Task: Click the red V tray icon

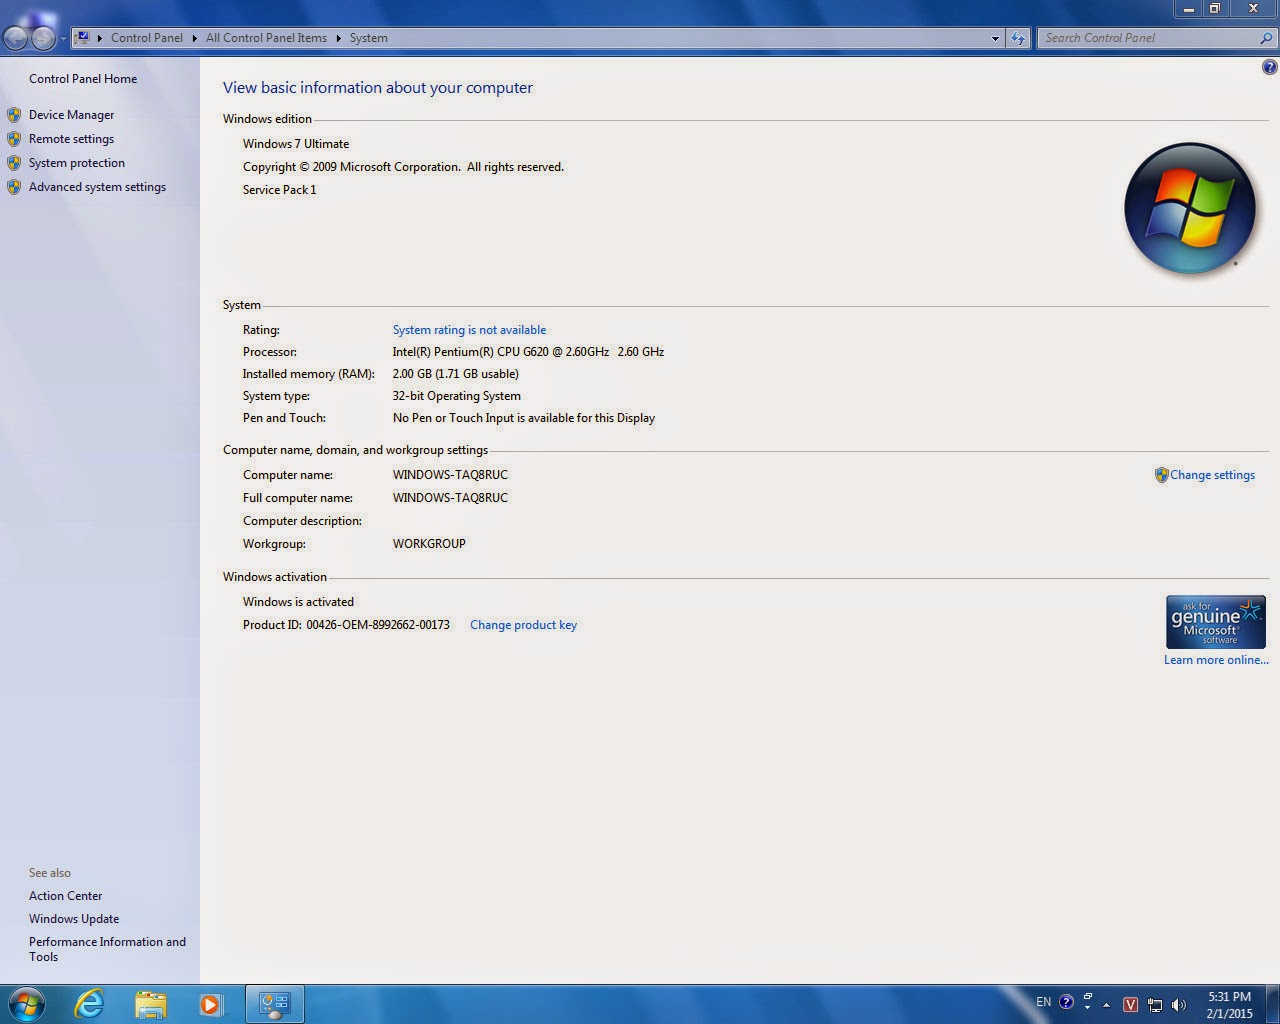Action: [1131, 1005]
